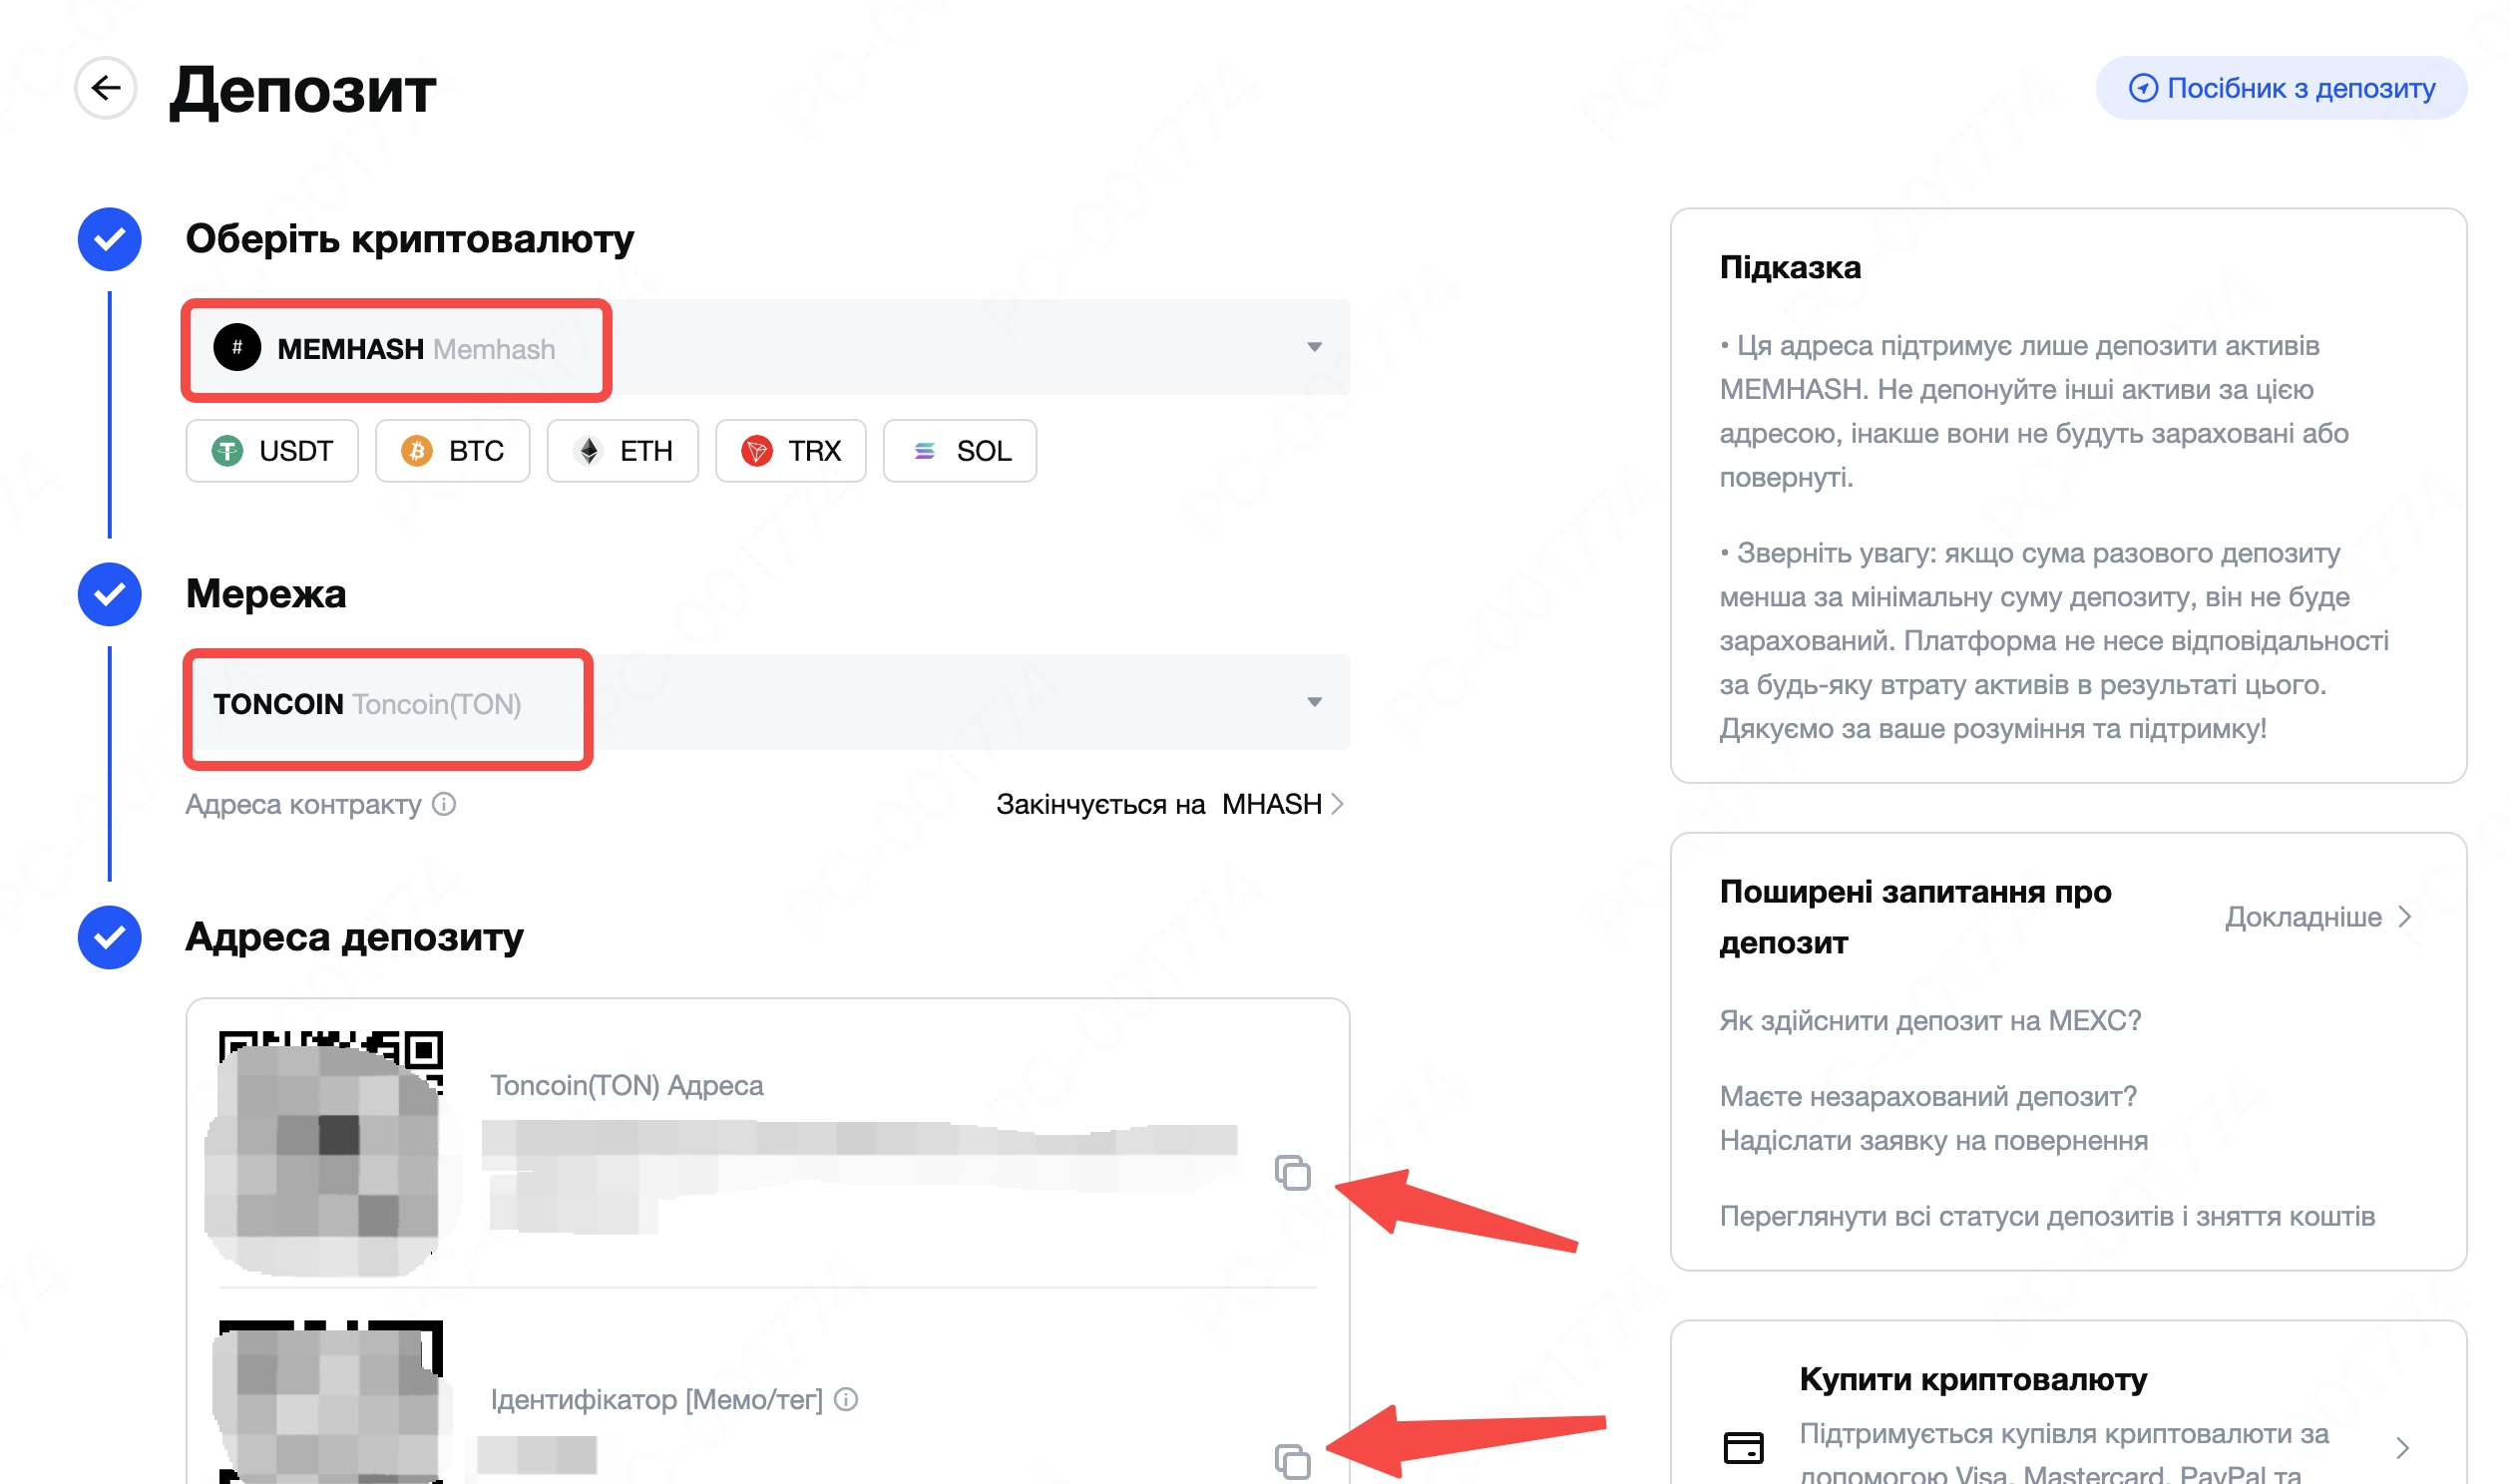This screenshot has width=2510, height=1484.
Task: Copy the Memo/tag identifier
Action: pos(1292,1461)
